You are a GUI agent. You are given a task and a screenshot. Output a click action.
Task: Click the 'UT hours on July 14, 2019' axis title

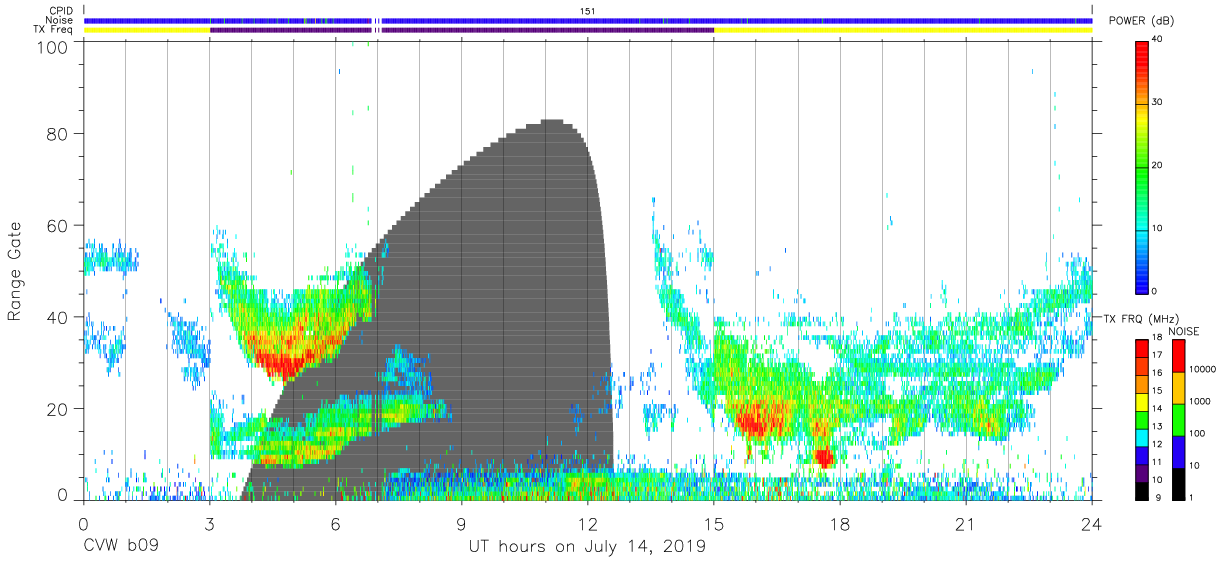click(588, 547)
